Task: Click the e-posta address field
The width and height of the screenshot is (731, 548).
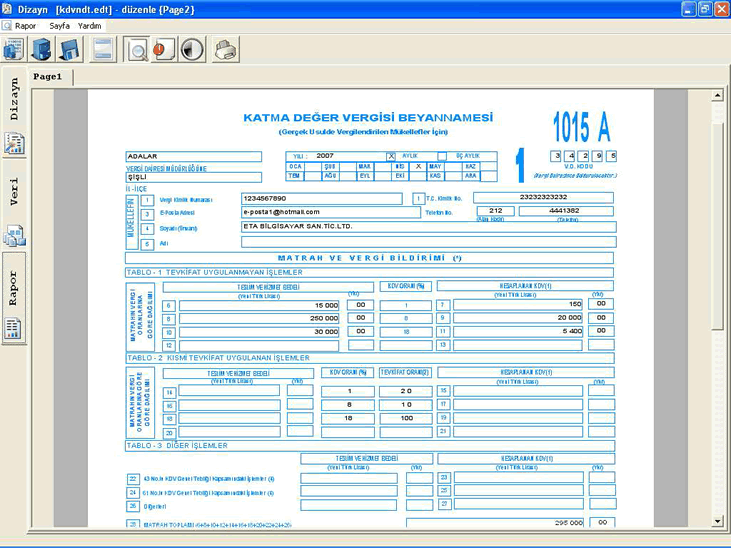Action: coord(330,212)
